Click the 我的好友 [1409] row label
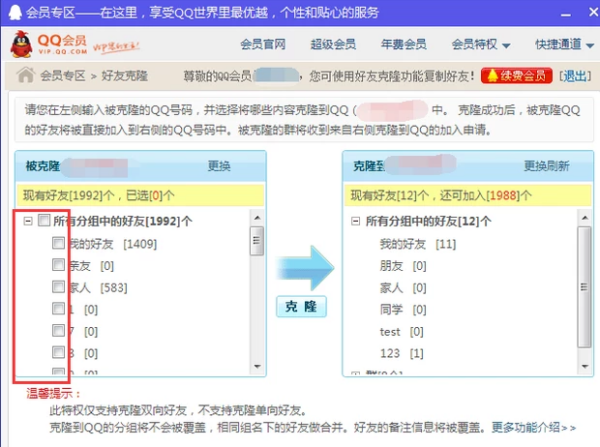The height and width of the screenshot is (447, 600). click(113, 244)
